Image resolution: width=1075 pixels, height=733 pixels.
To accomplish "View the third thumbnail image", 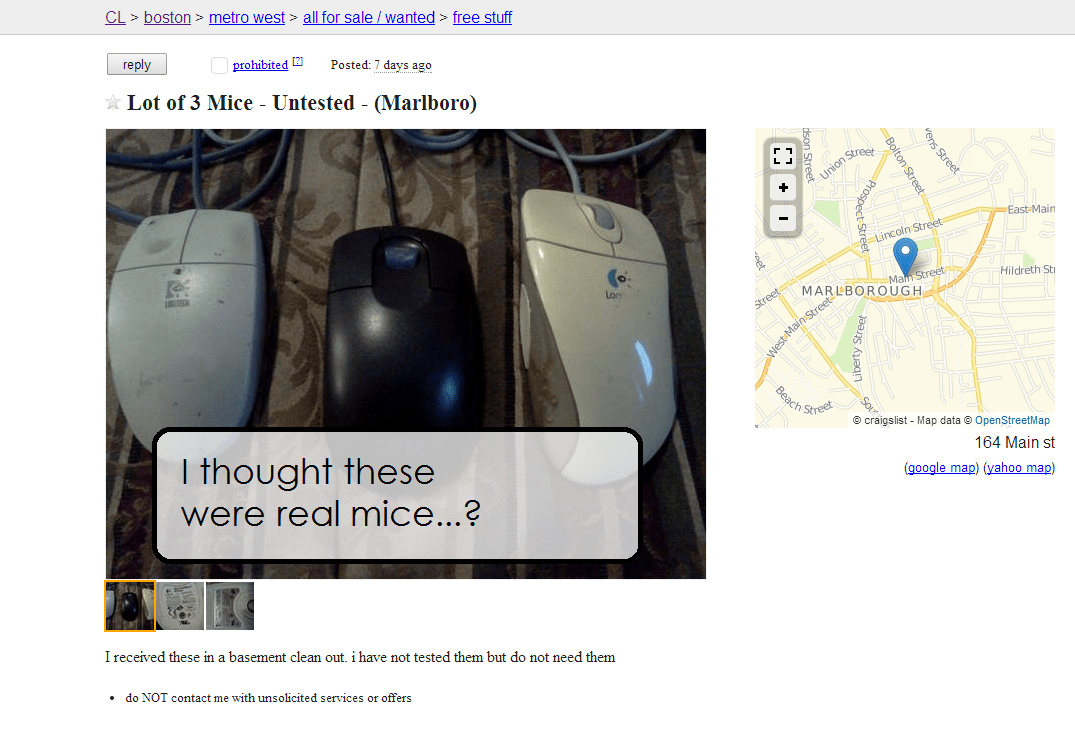I will [x=230, y=606].
